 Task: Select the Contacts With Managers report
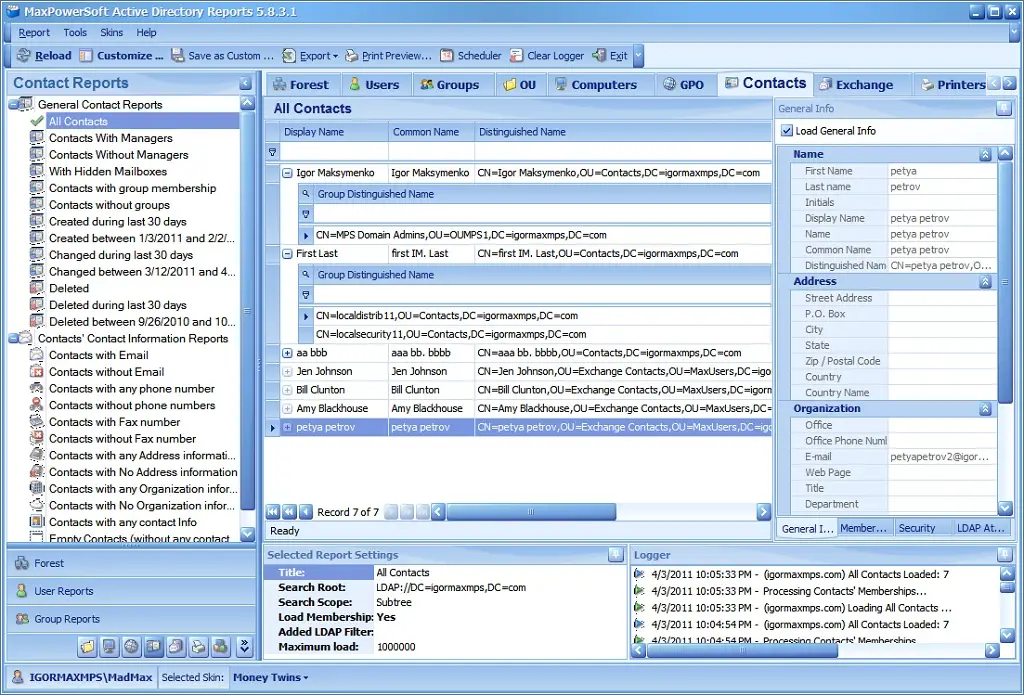point(110,138)
